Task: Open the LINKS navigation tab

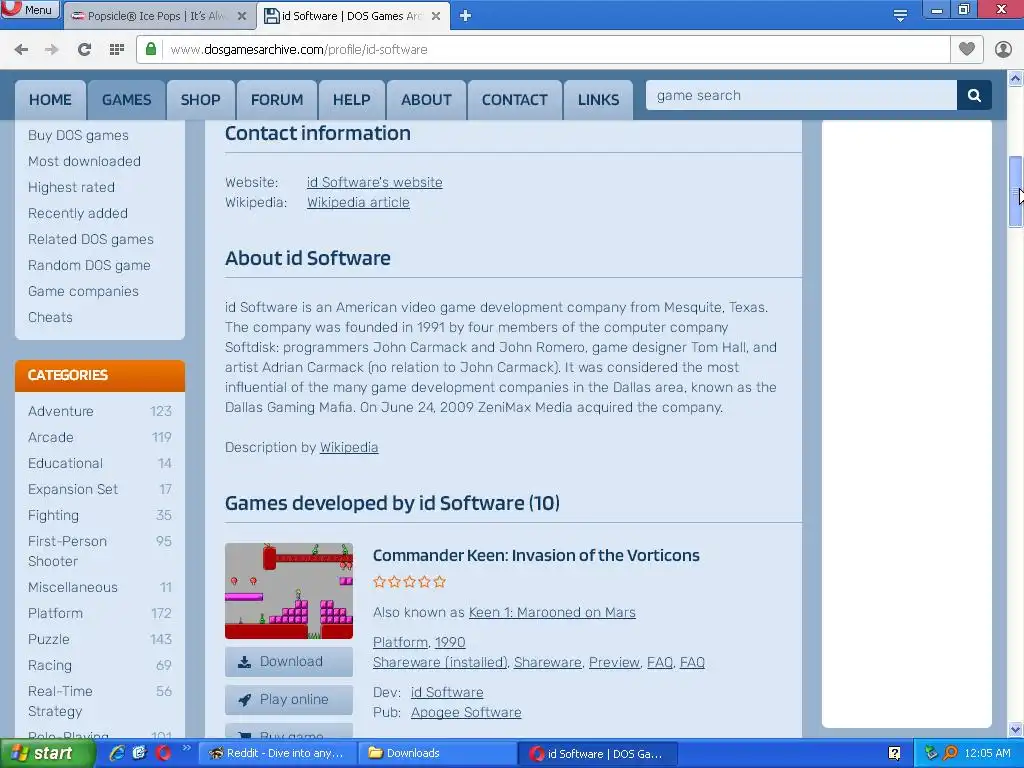Action: [598, 100]
